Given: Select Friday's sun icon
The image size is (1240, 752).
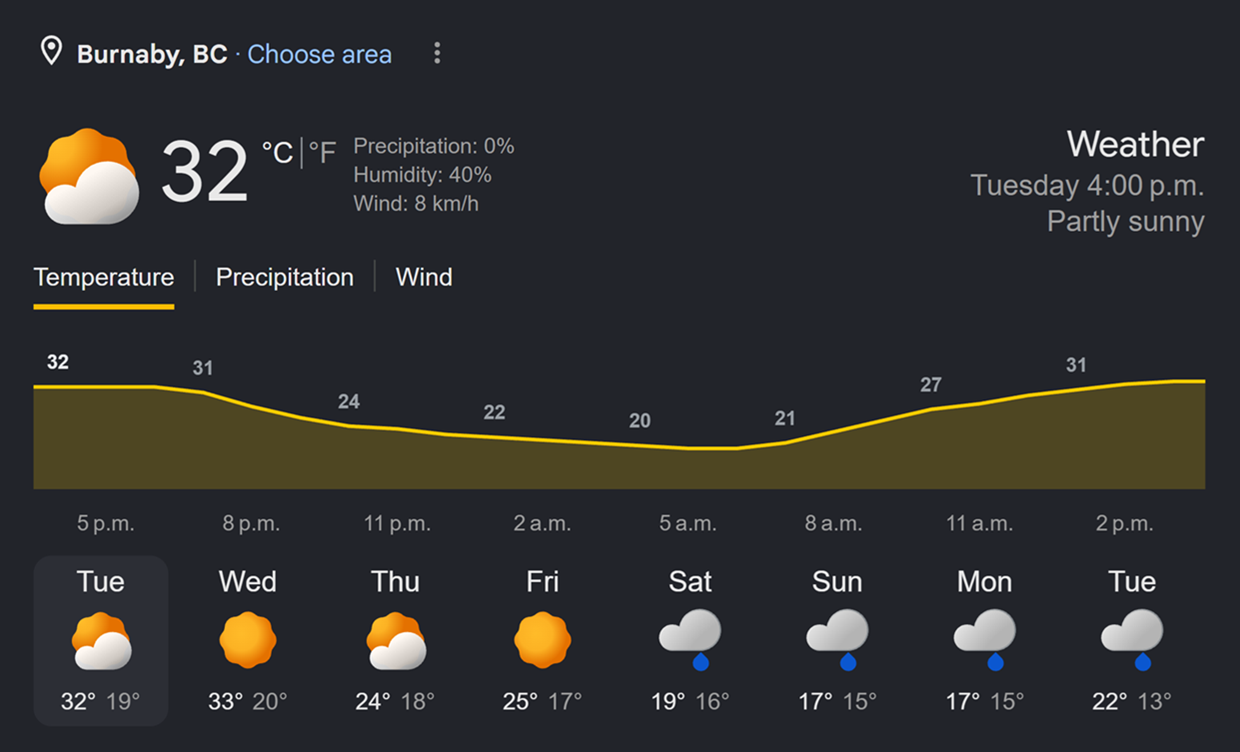Looking at the screenshot, I should click(543, 641).
